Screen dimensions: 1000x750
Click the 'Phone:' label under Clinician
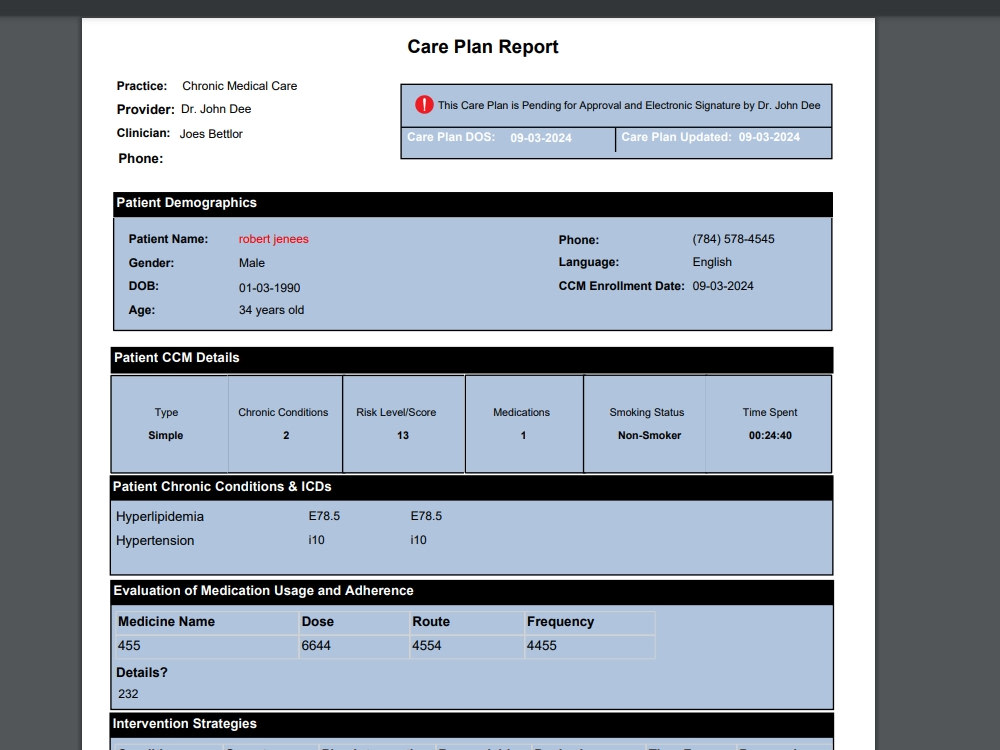pos(141,159)
